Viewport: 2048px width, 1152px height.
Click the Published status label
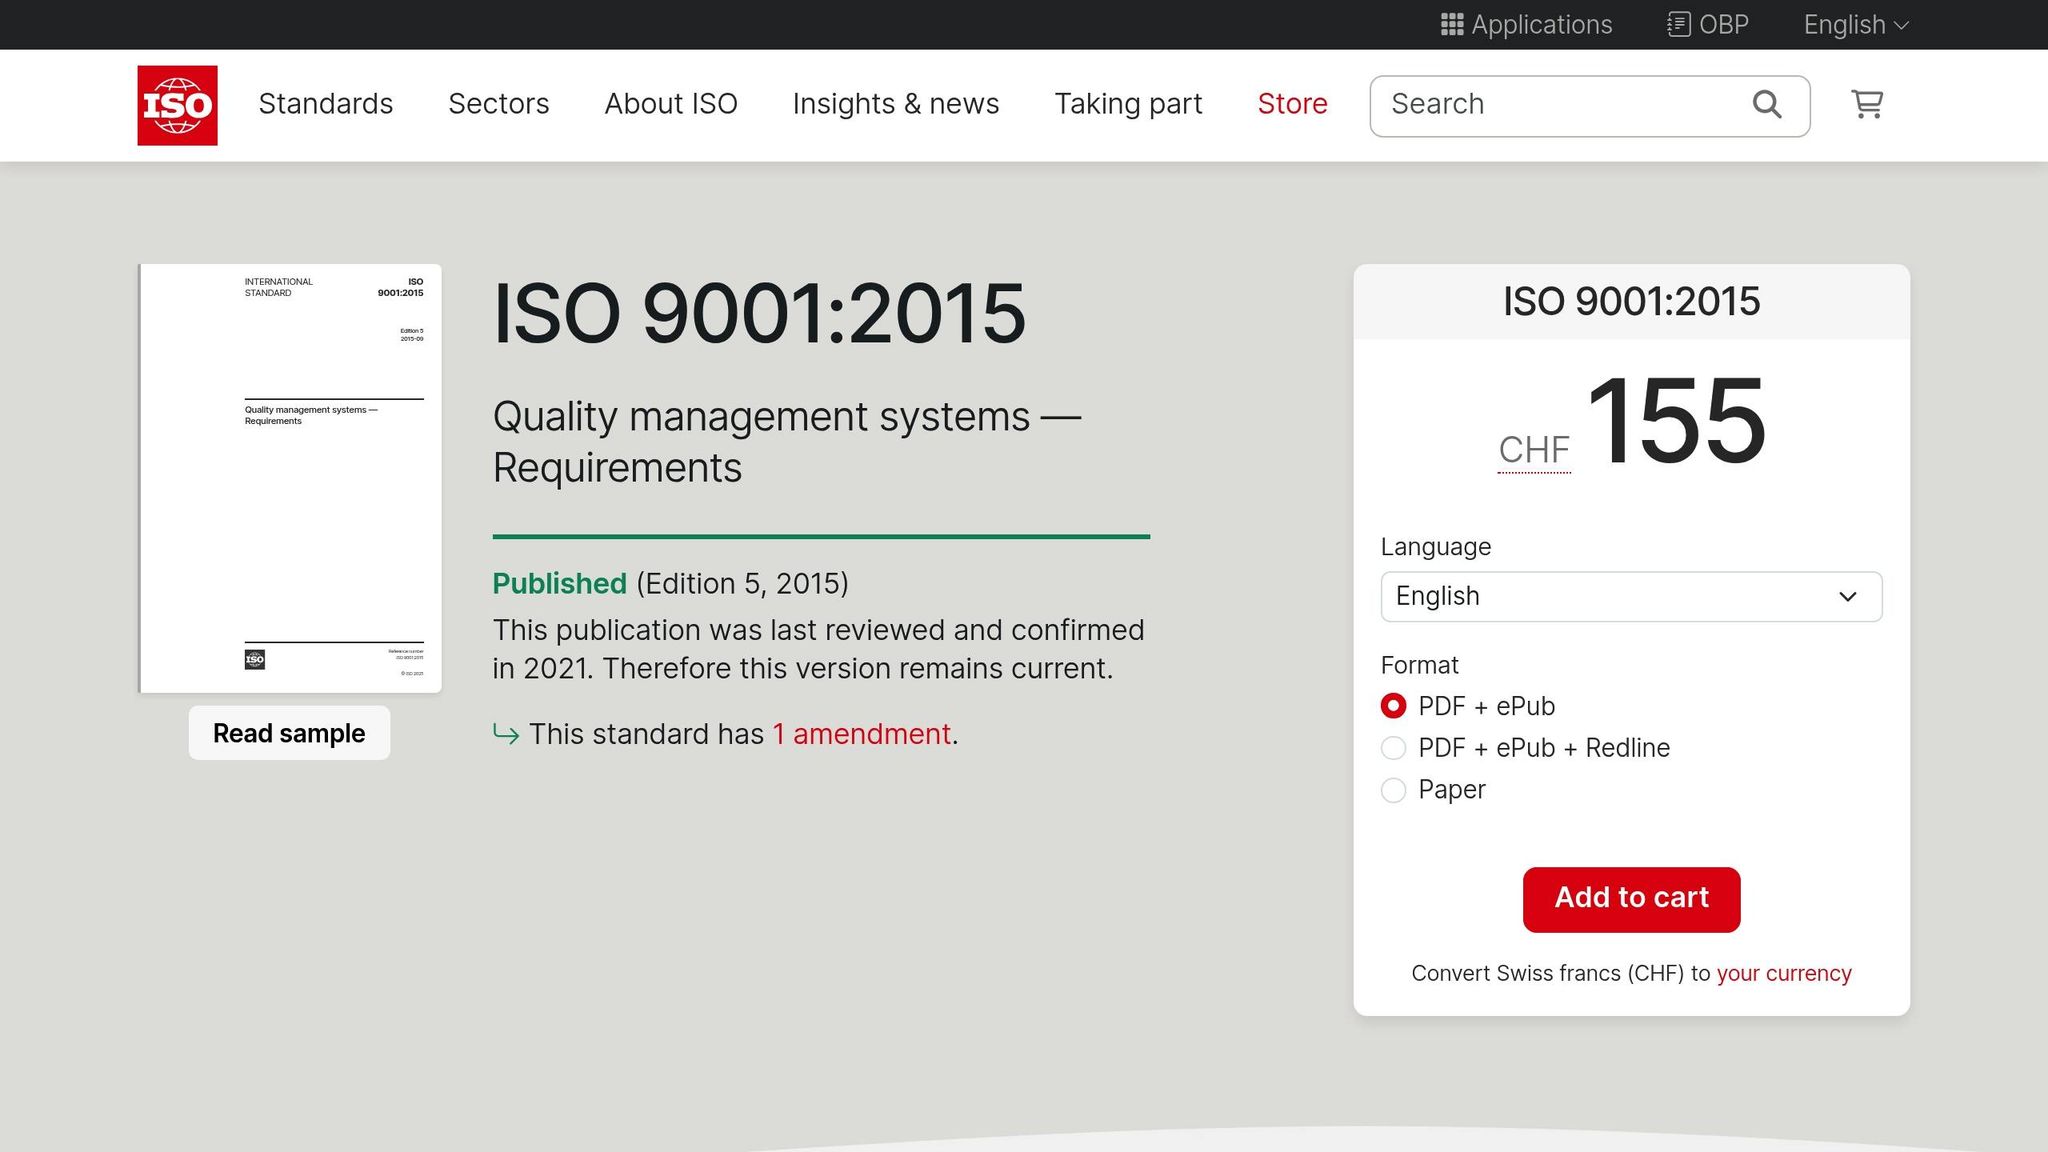click(x=559, y=583)
